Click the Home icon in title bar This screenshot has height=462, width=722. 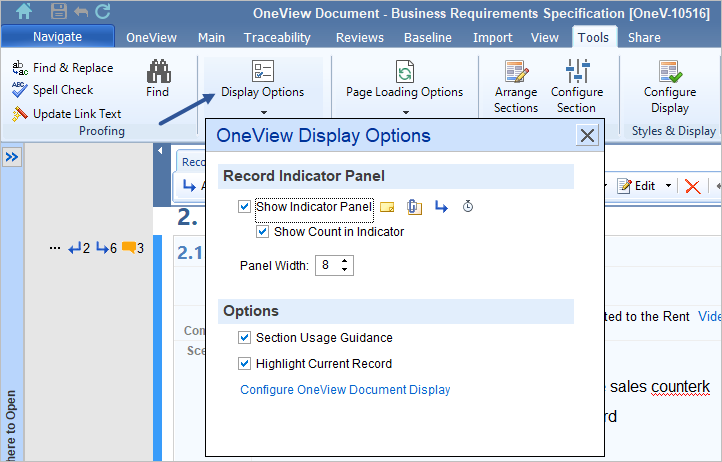tap(24, 12)
